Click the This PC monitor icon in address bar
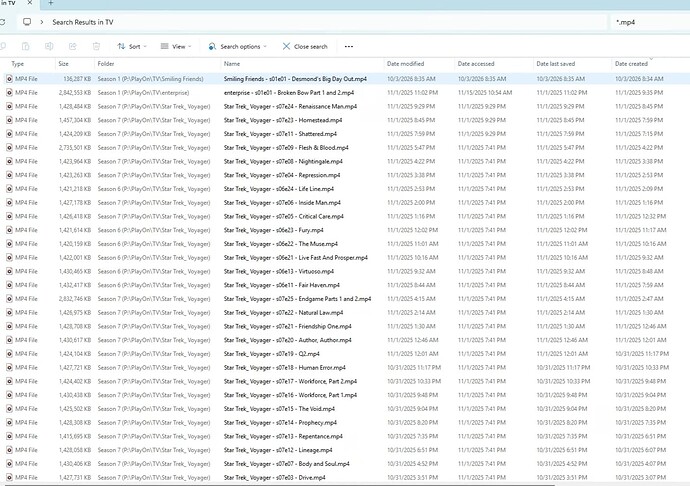690x486 pixels. pos(27,22)
